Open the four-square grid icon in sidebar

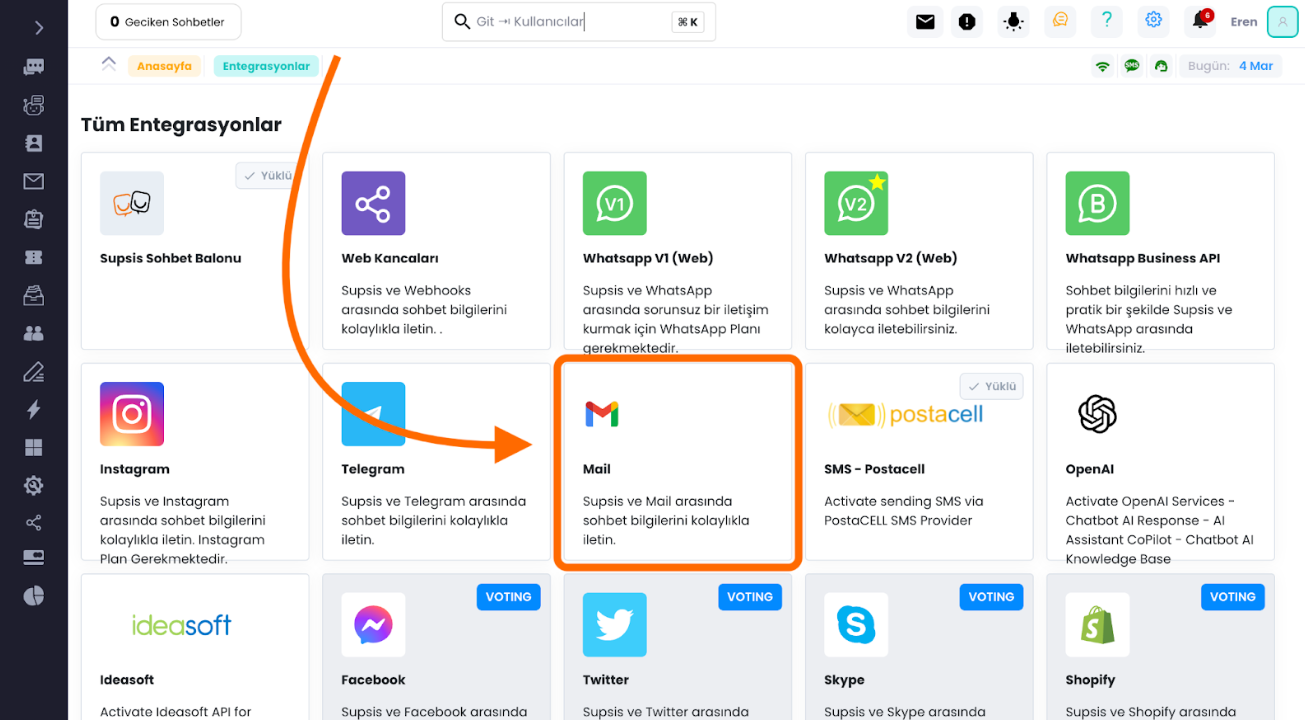[x=34, y=447]
